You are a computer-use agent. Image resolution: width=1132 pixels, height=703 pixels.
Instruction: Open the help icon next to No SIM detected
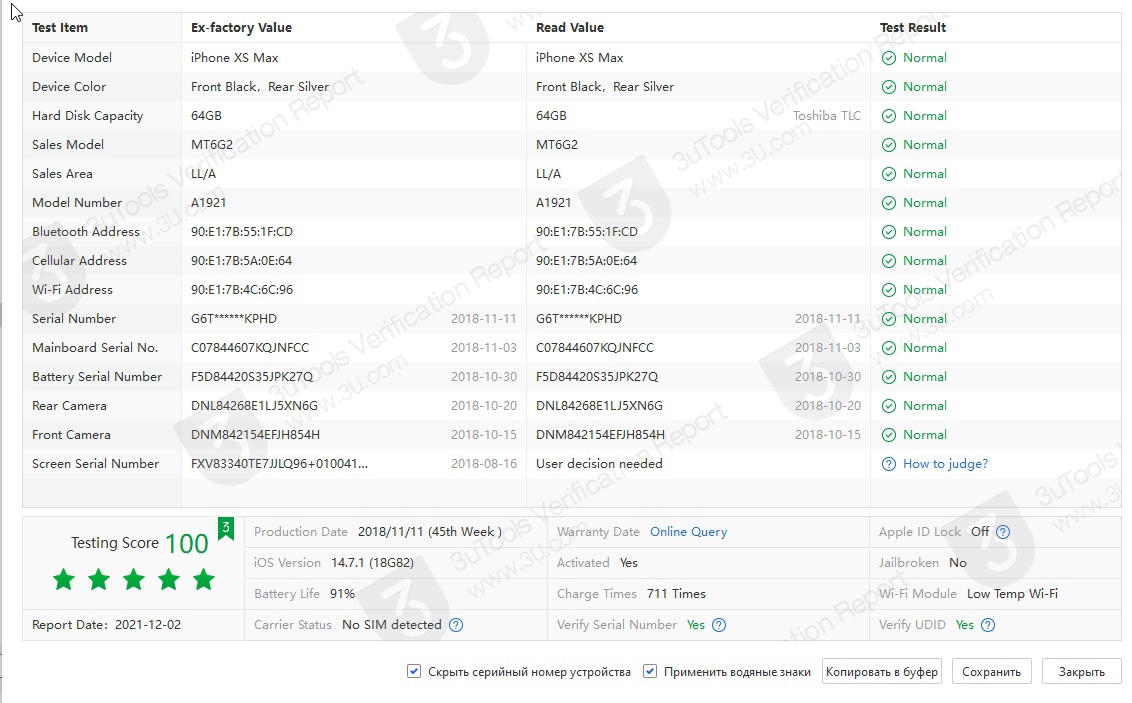[456, 625]
